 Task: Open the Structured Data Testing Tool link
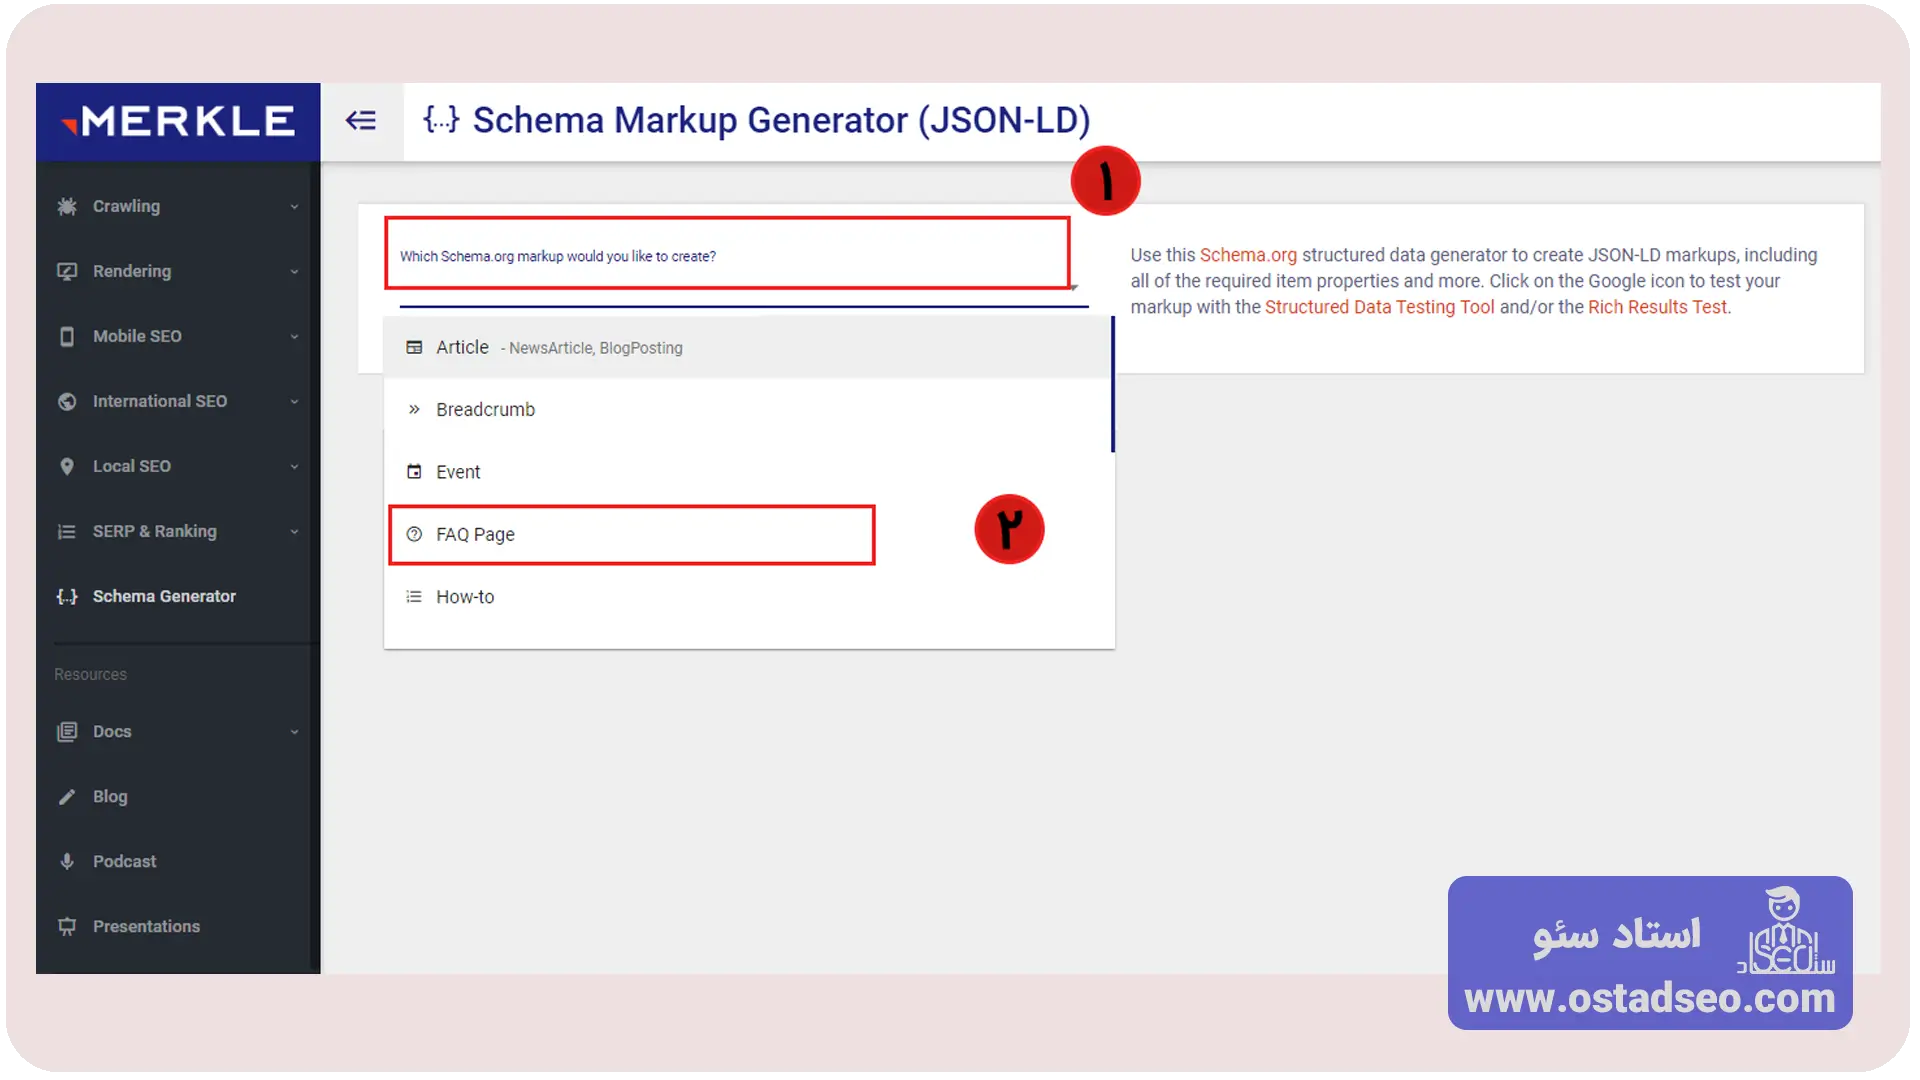click(1379, 307)
